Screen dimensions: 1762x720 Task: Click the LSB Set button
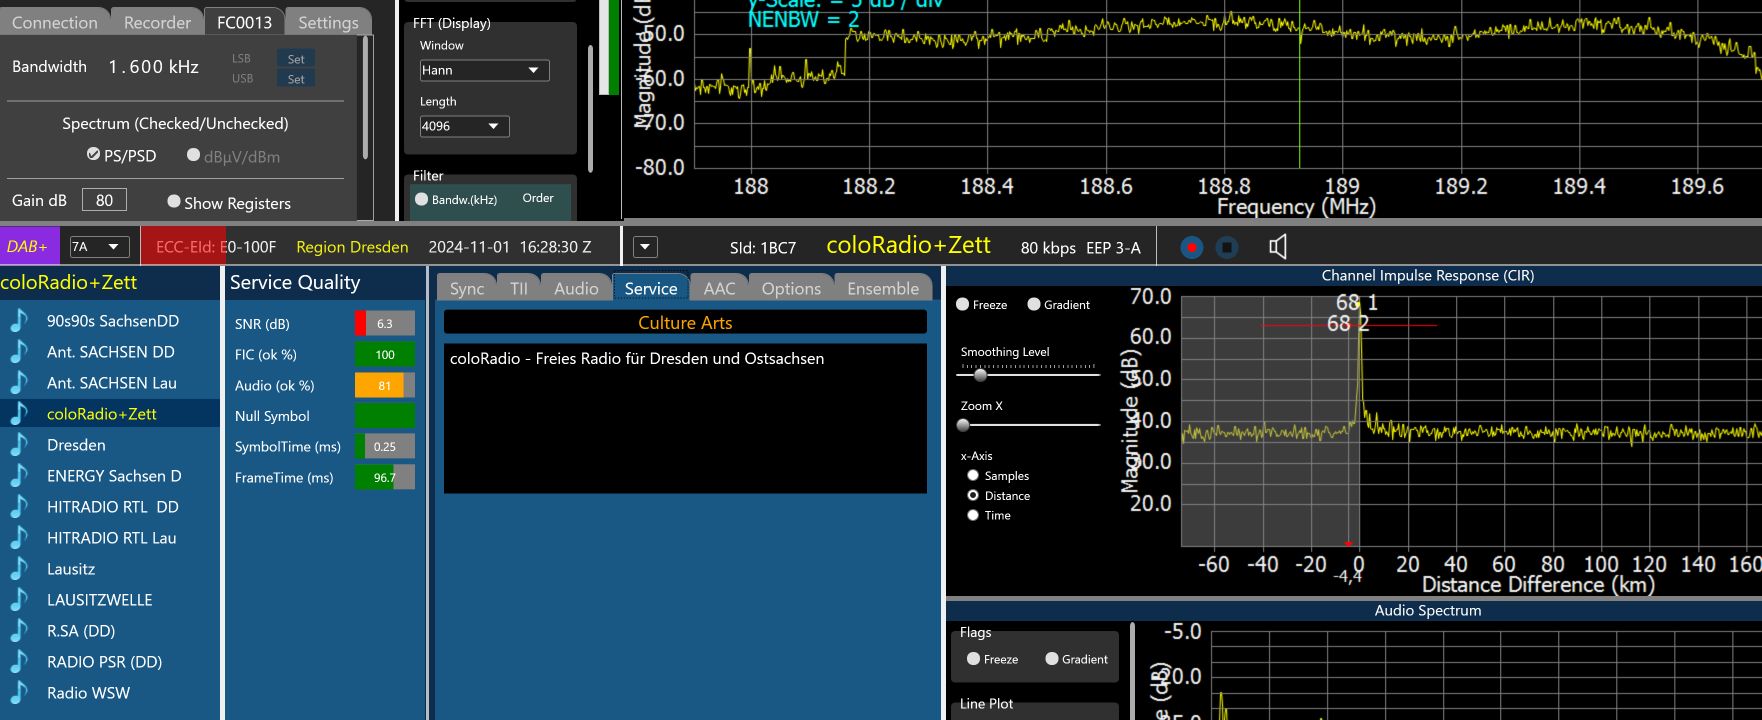(x=296, y=59)
